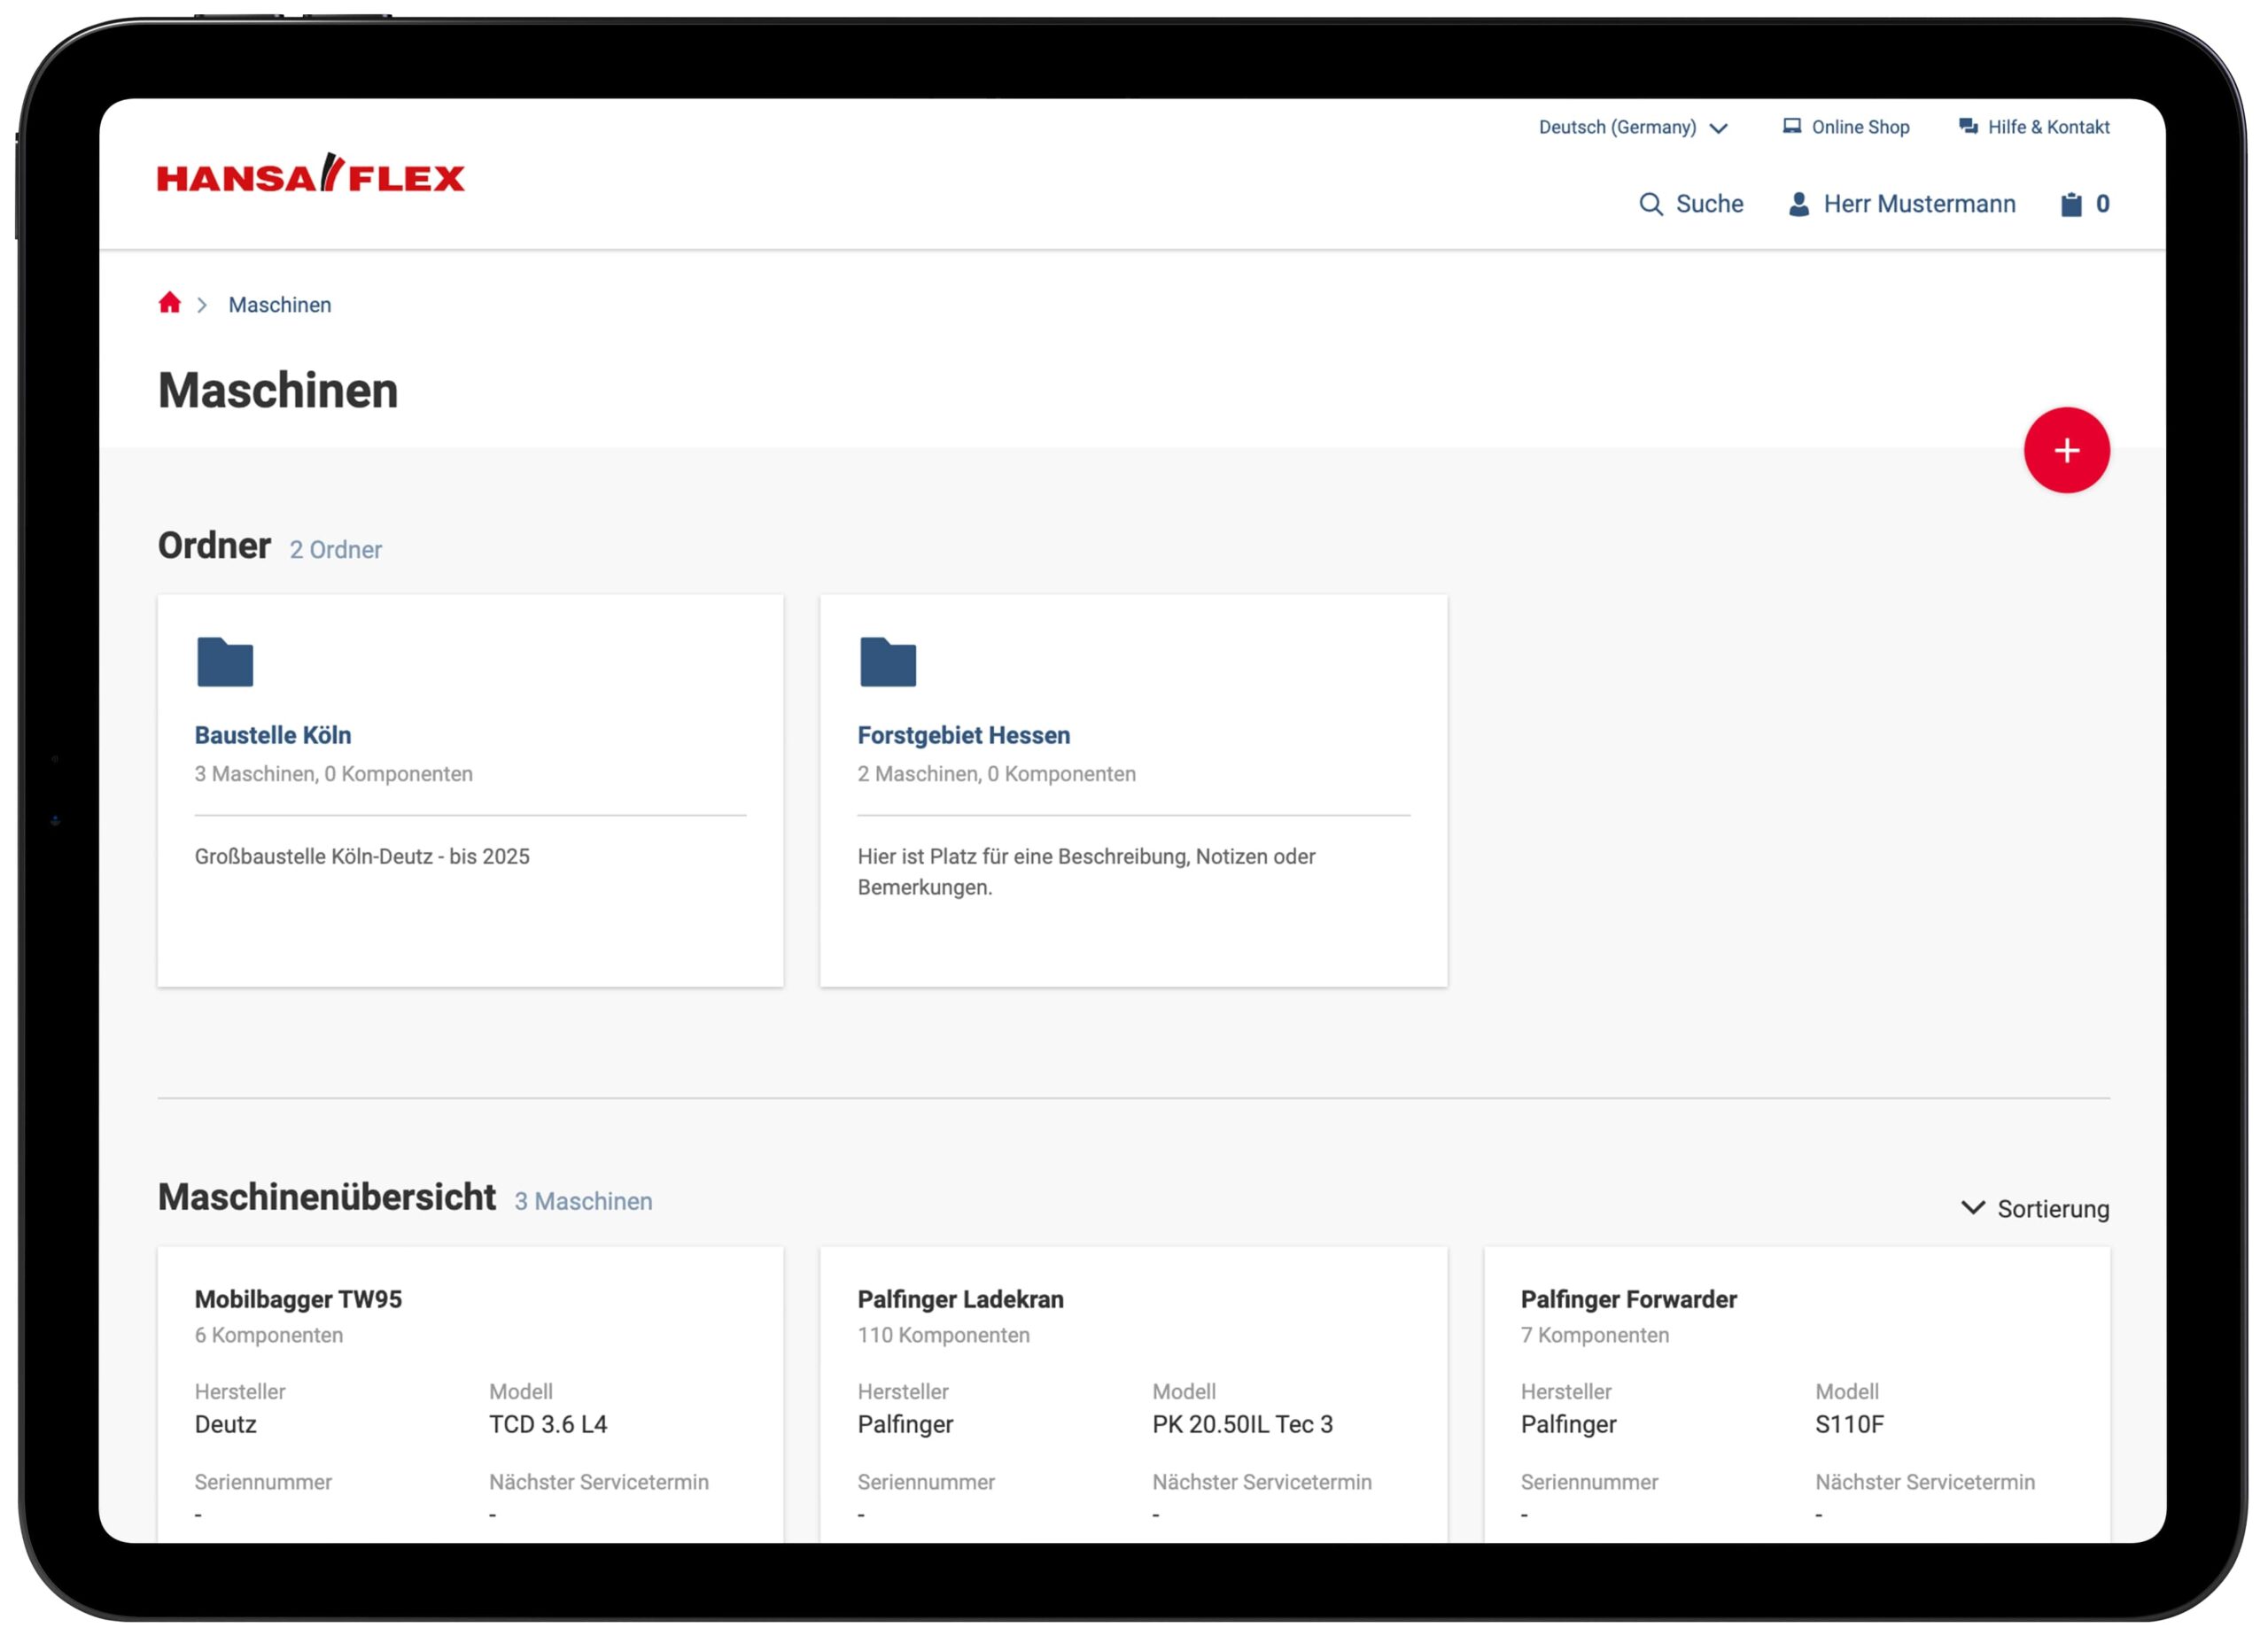The image size is (2268, 1643).
Task: Click the Maschinen breadcrumb link
Action: (279, 305)
